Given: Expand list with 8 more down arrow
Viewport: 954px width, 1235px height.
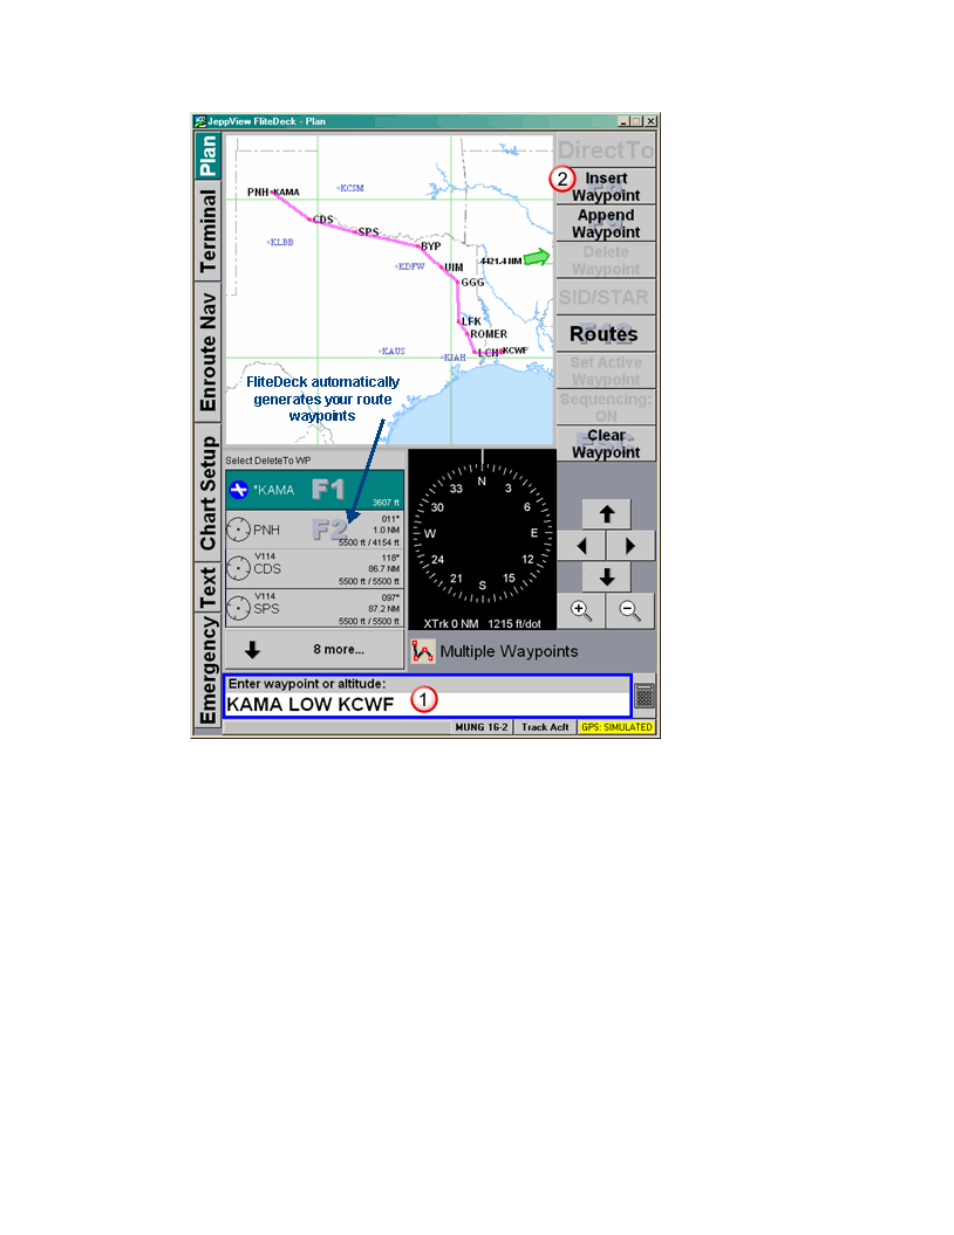Looking at the screenshot, I should (x=314, y=650).
